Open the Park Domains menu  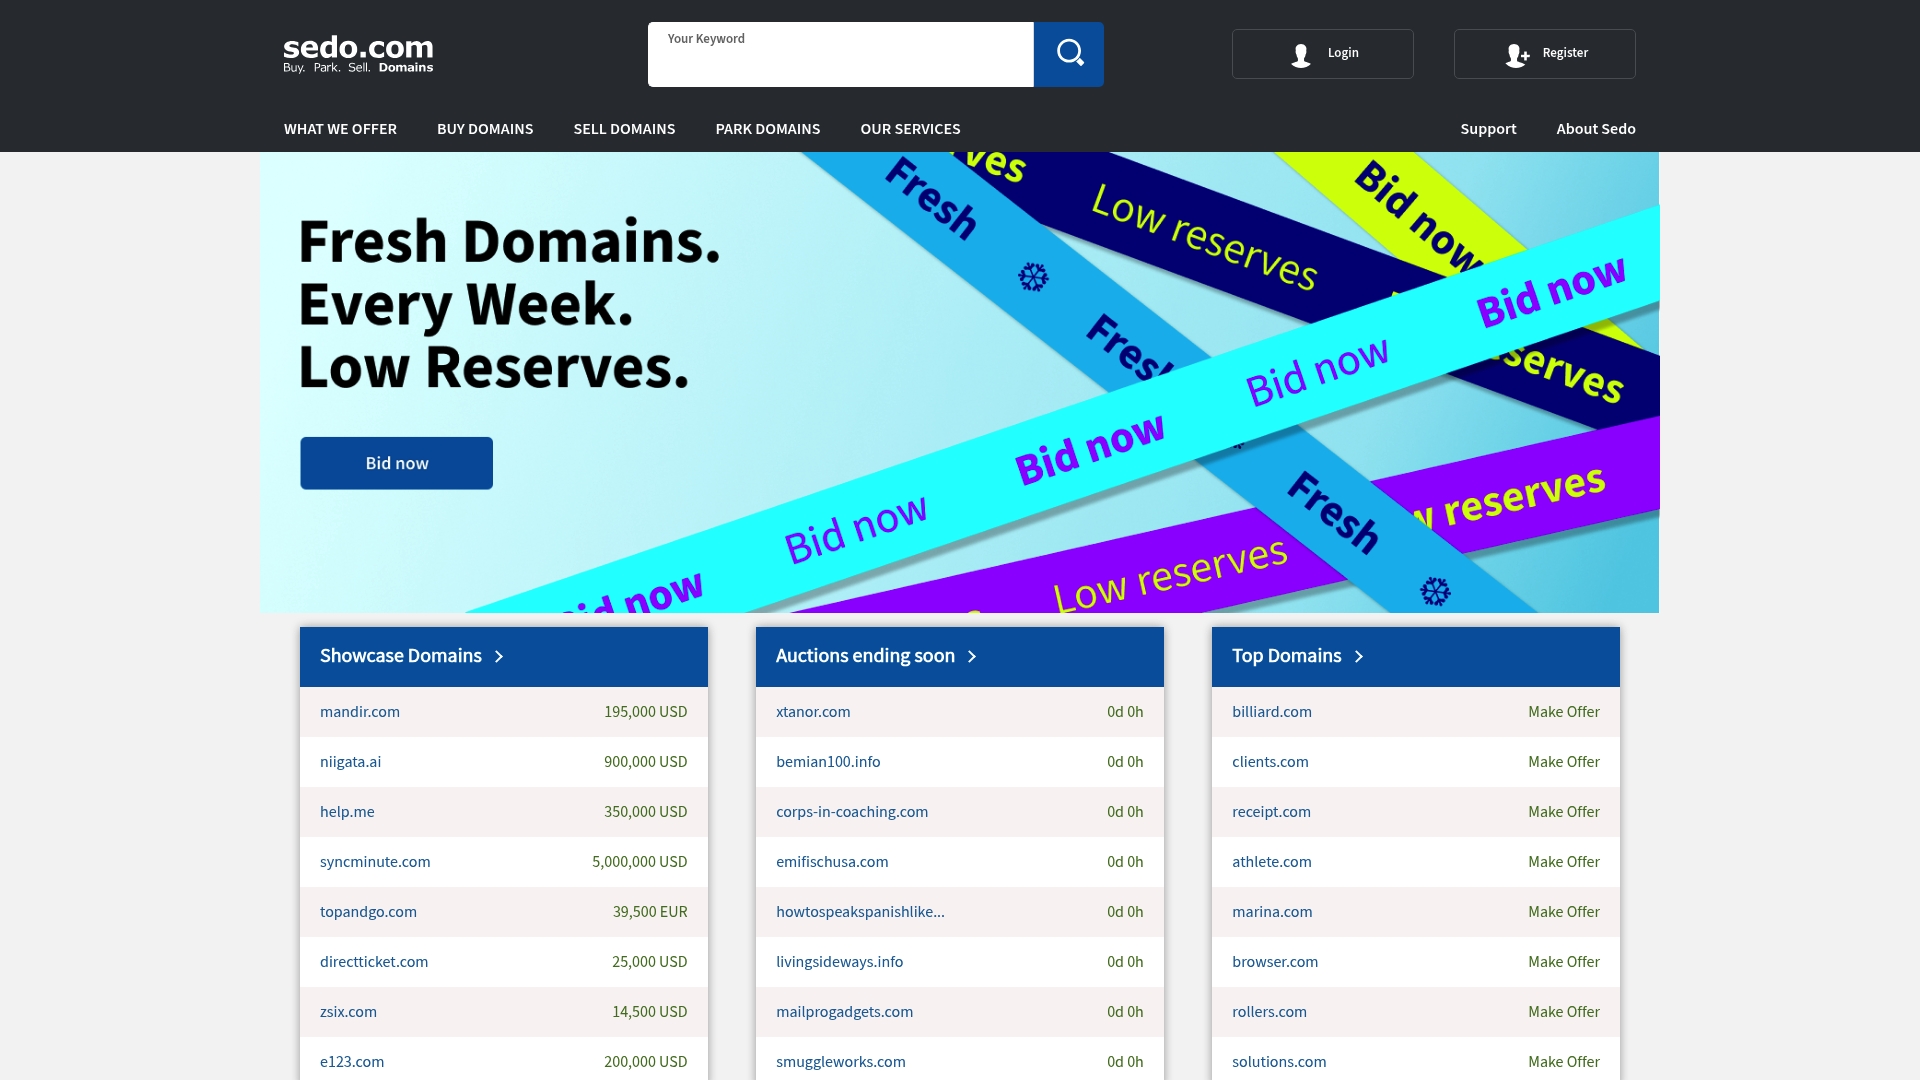[767, 129]
